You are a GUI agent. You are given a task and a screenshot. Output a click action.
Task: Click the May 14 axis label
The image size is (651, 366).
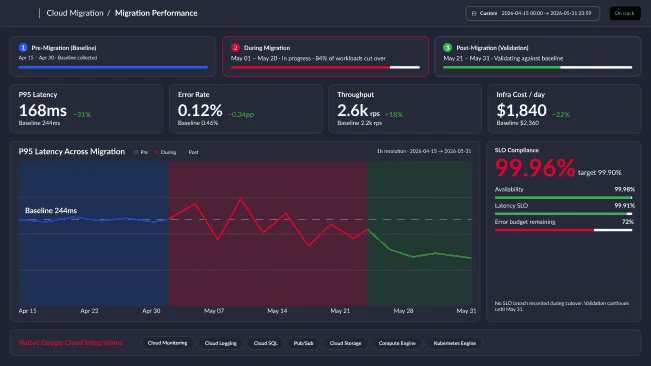(277, 311)
